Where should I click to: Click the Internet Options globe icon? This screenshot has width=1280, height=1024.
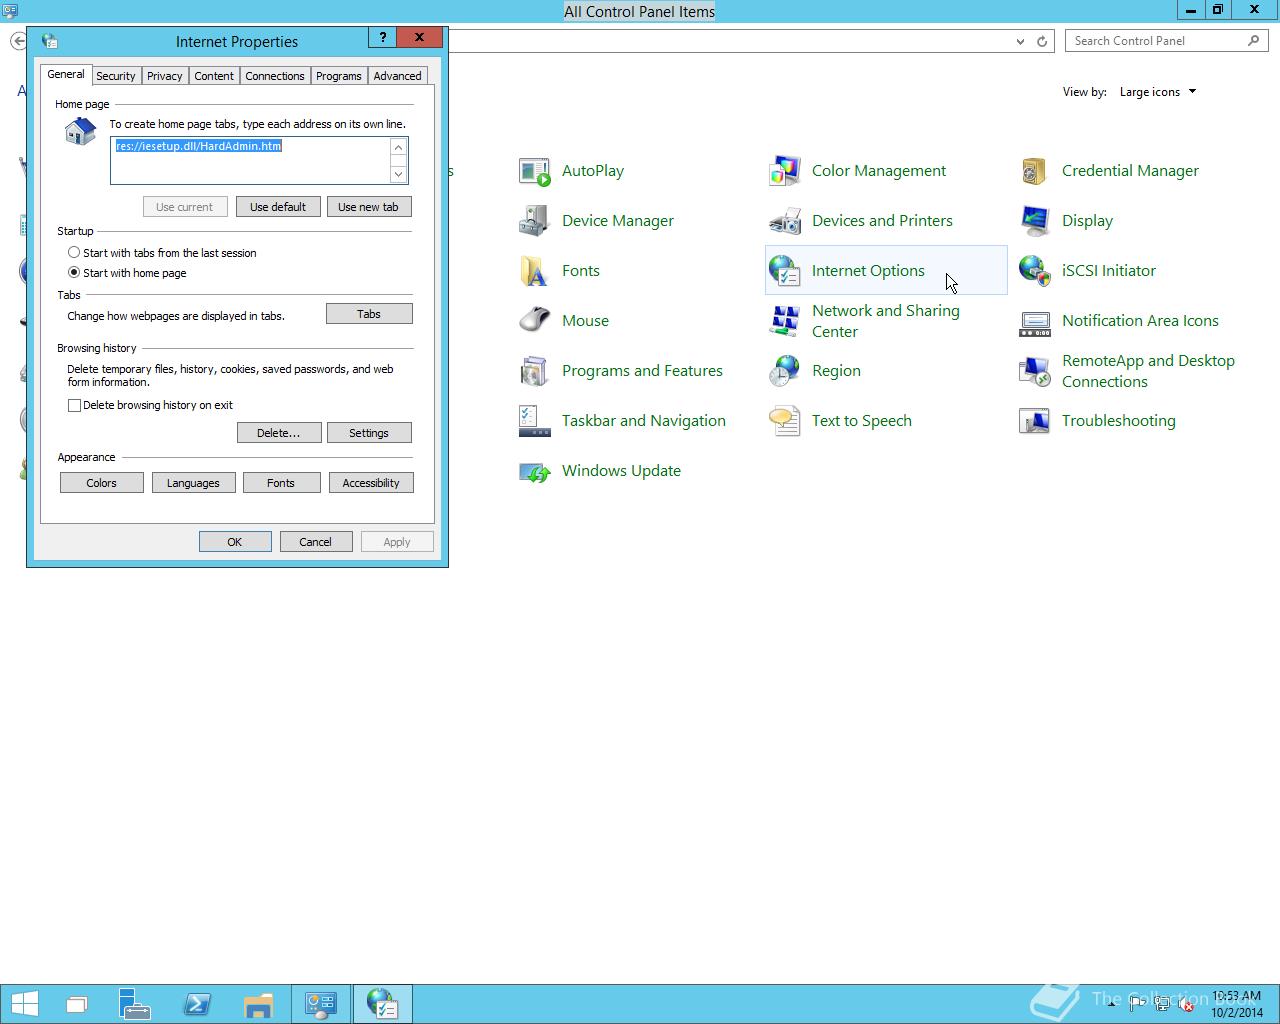(785, 271)
